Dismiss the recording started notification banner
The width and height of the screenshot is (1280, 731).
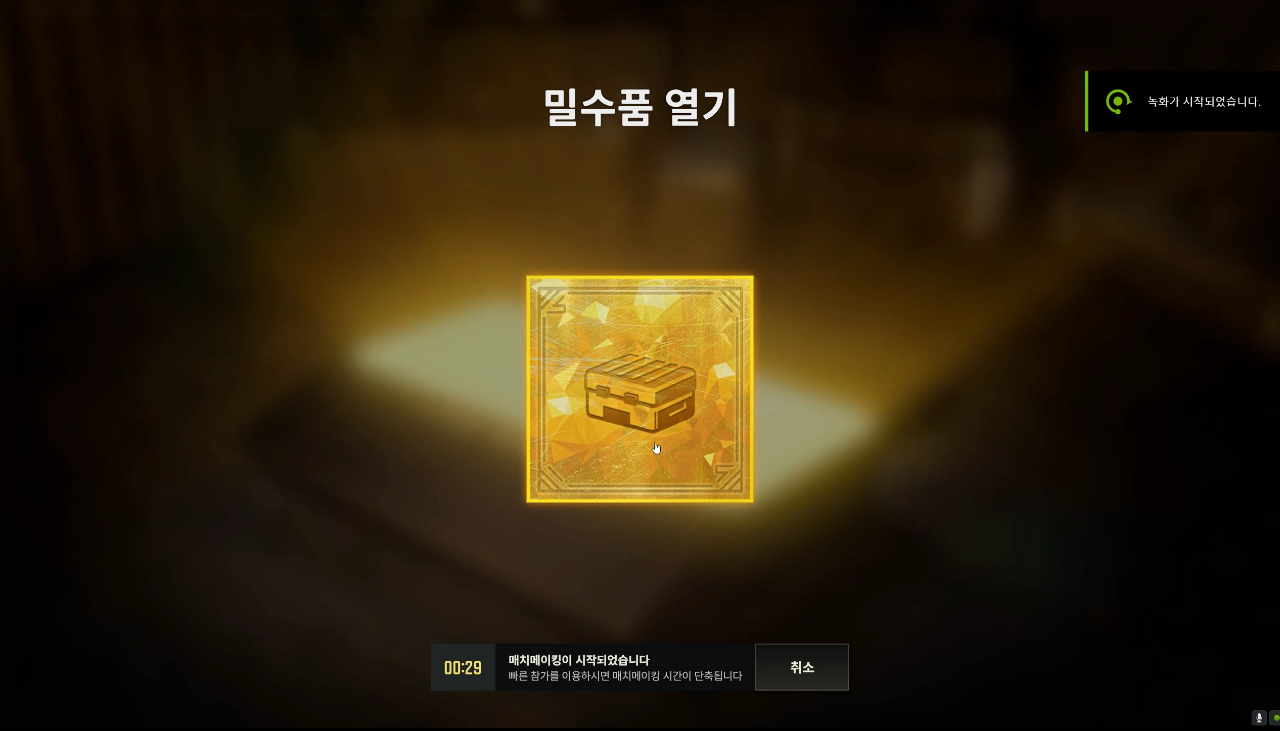(1182, 101)
